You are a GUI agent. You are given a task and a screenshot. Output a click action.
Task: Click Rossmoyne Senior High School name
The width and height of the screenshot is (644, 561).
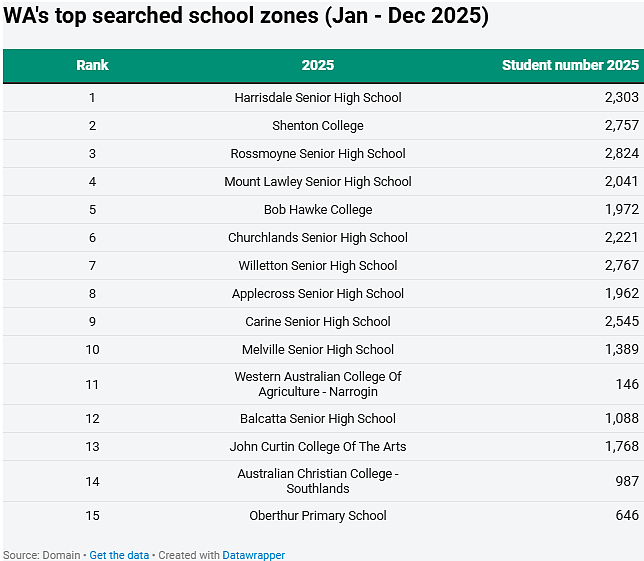(x=318, y=154)
